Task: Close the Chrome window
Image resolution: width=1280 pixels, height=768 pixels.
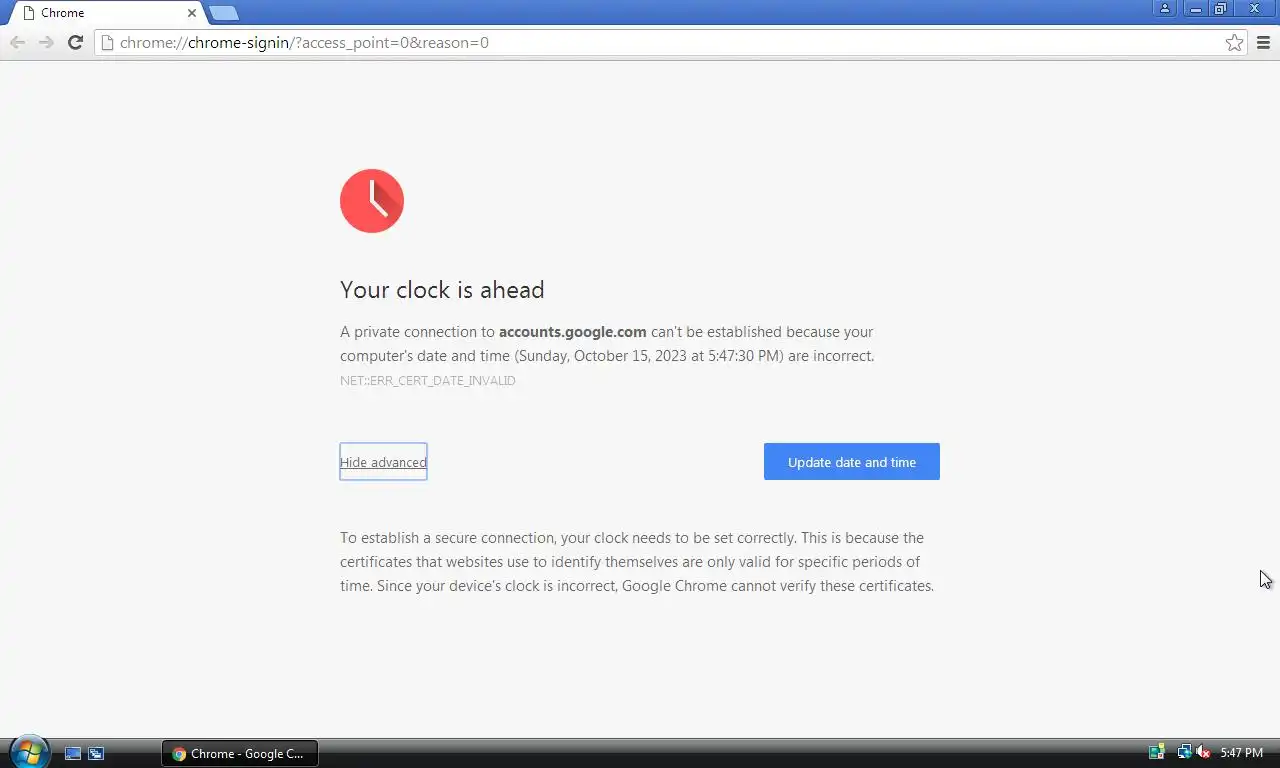Action: click(1255, 9)
